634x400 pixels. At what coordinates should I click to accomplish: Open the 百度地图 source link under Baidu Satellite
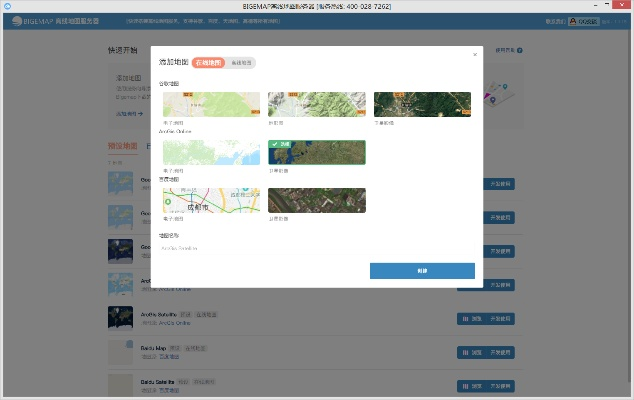tap(169, 390)
